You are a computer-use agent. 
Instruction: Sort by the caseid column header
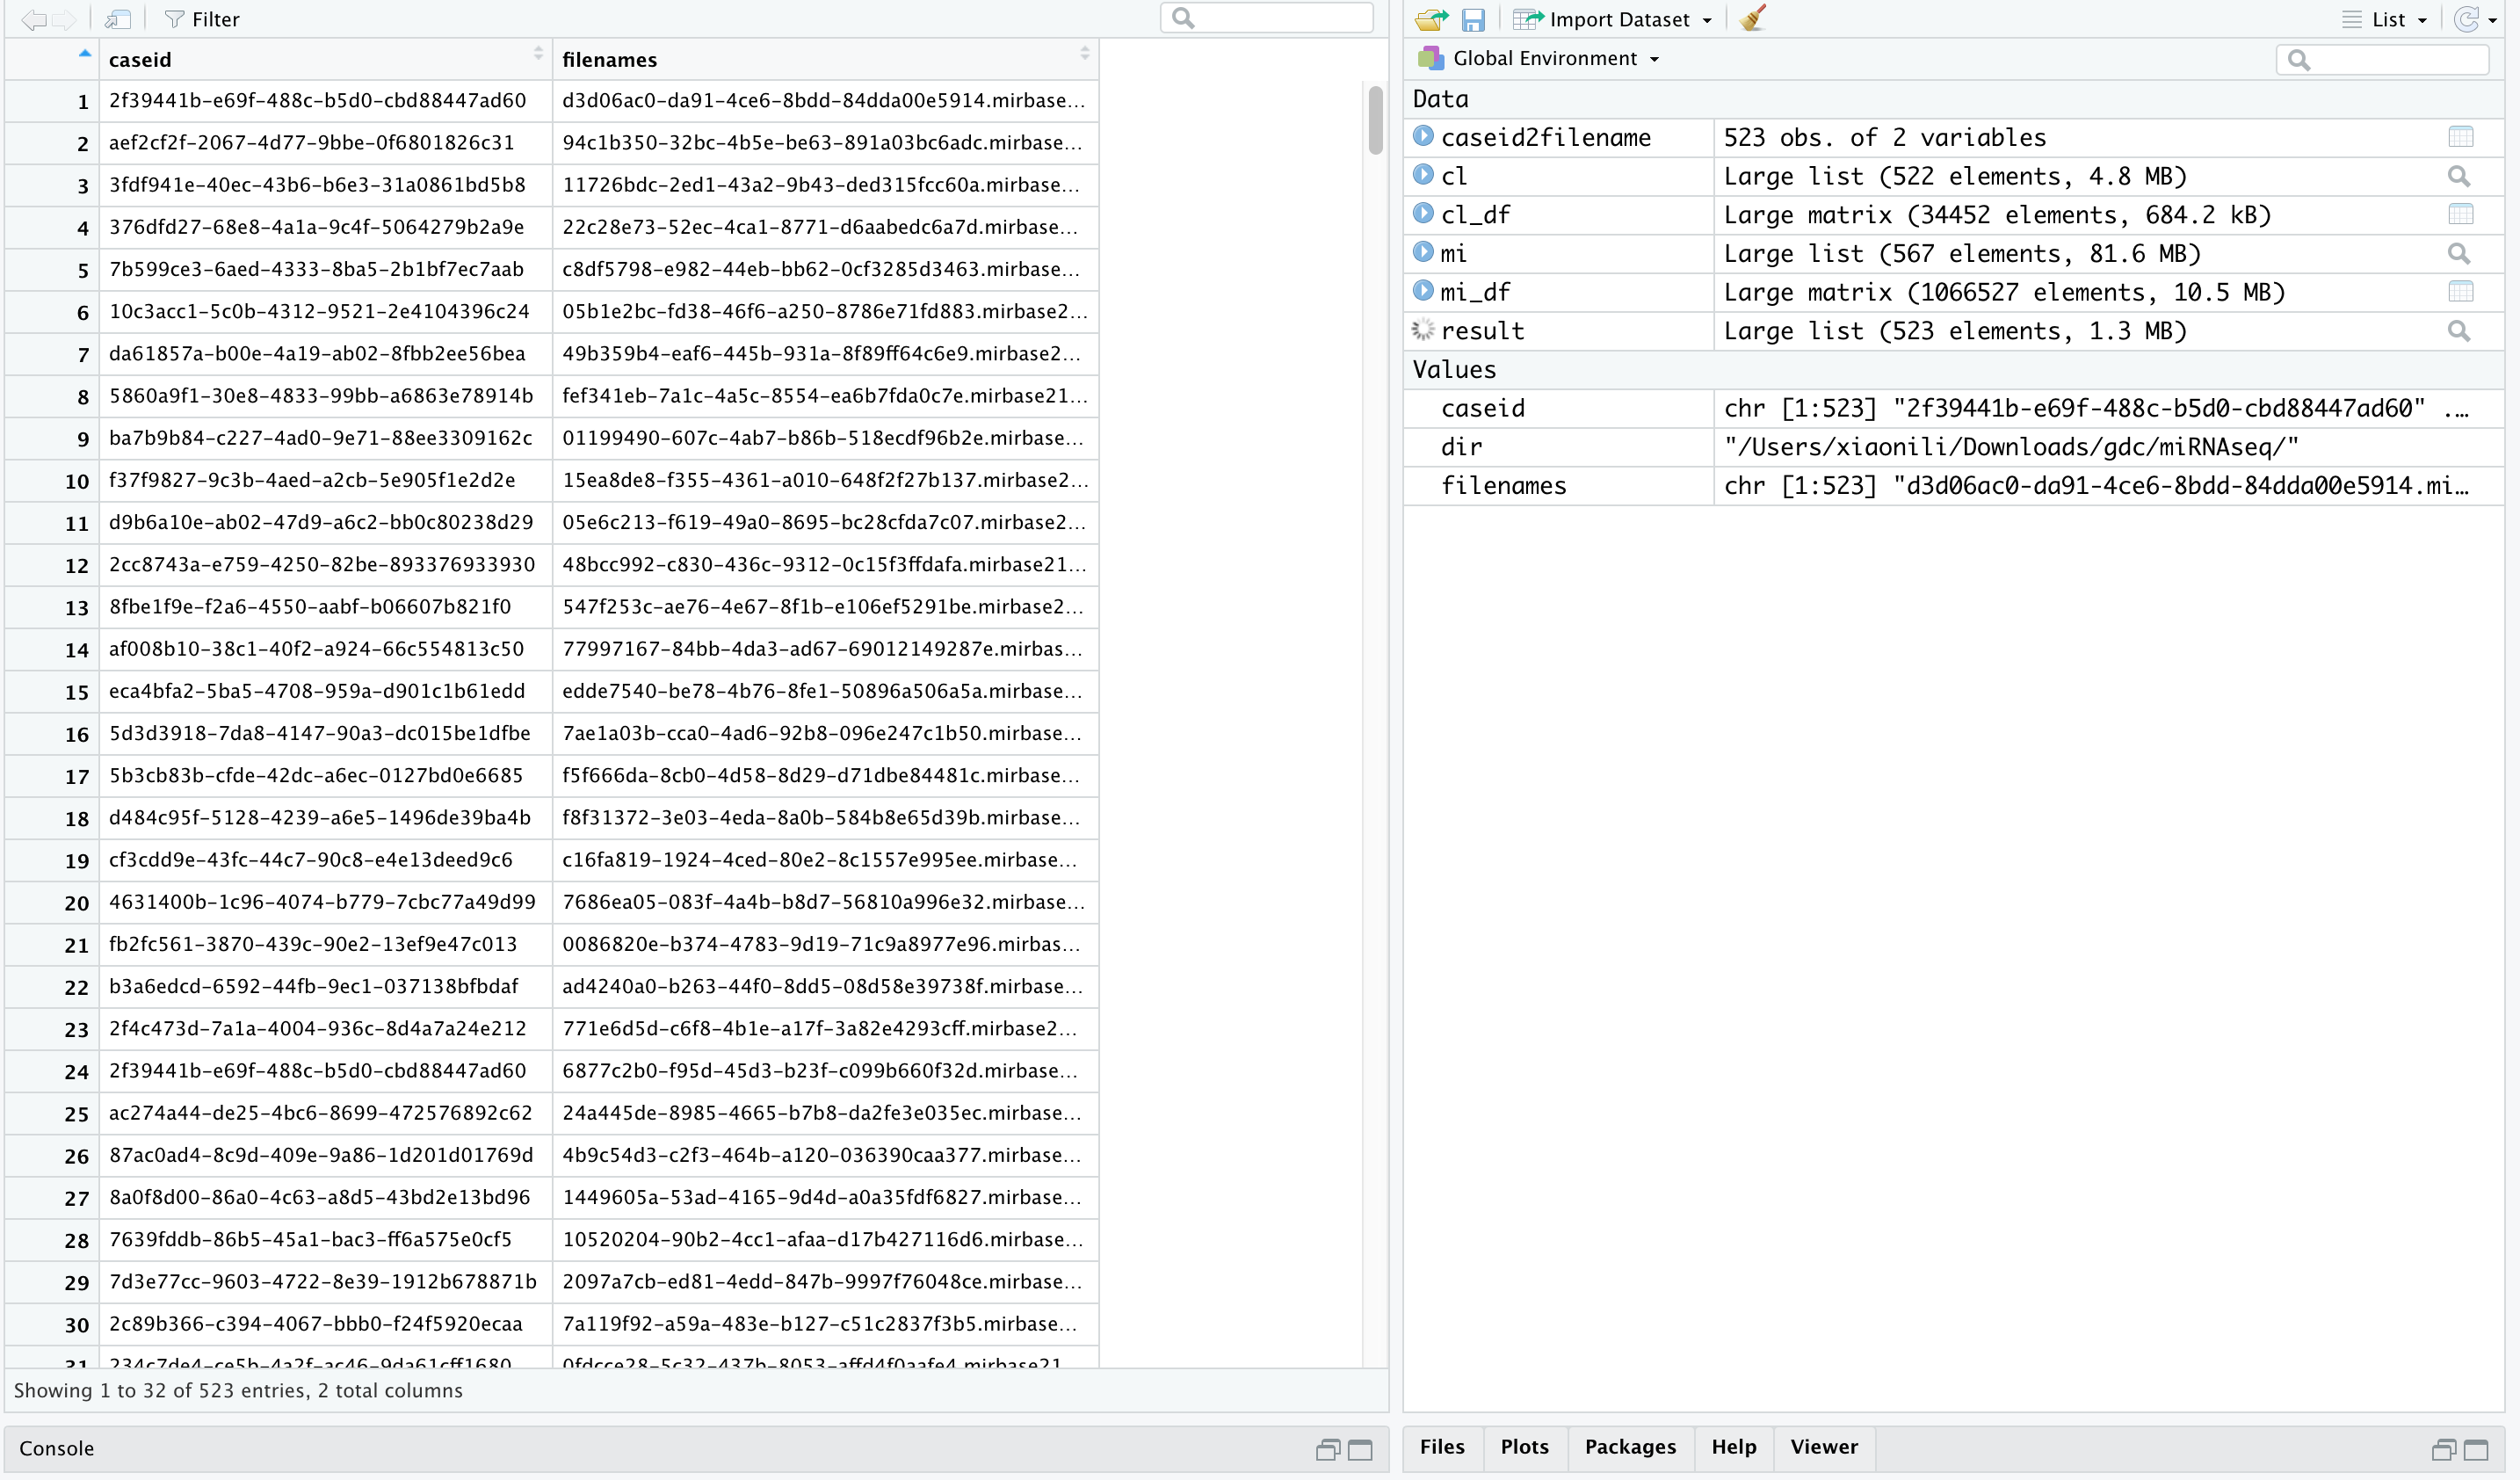coord(325,59)
